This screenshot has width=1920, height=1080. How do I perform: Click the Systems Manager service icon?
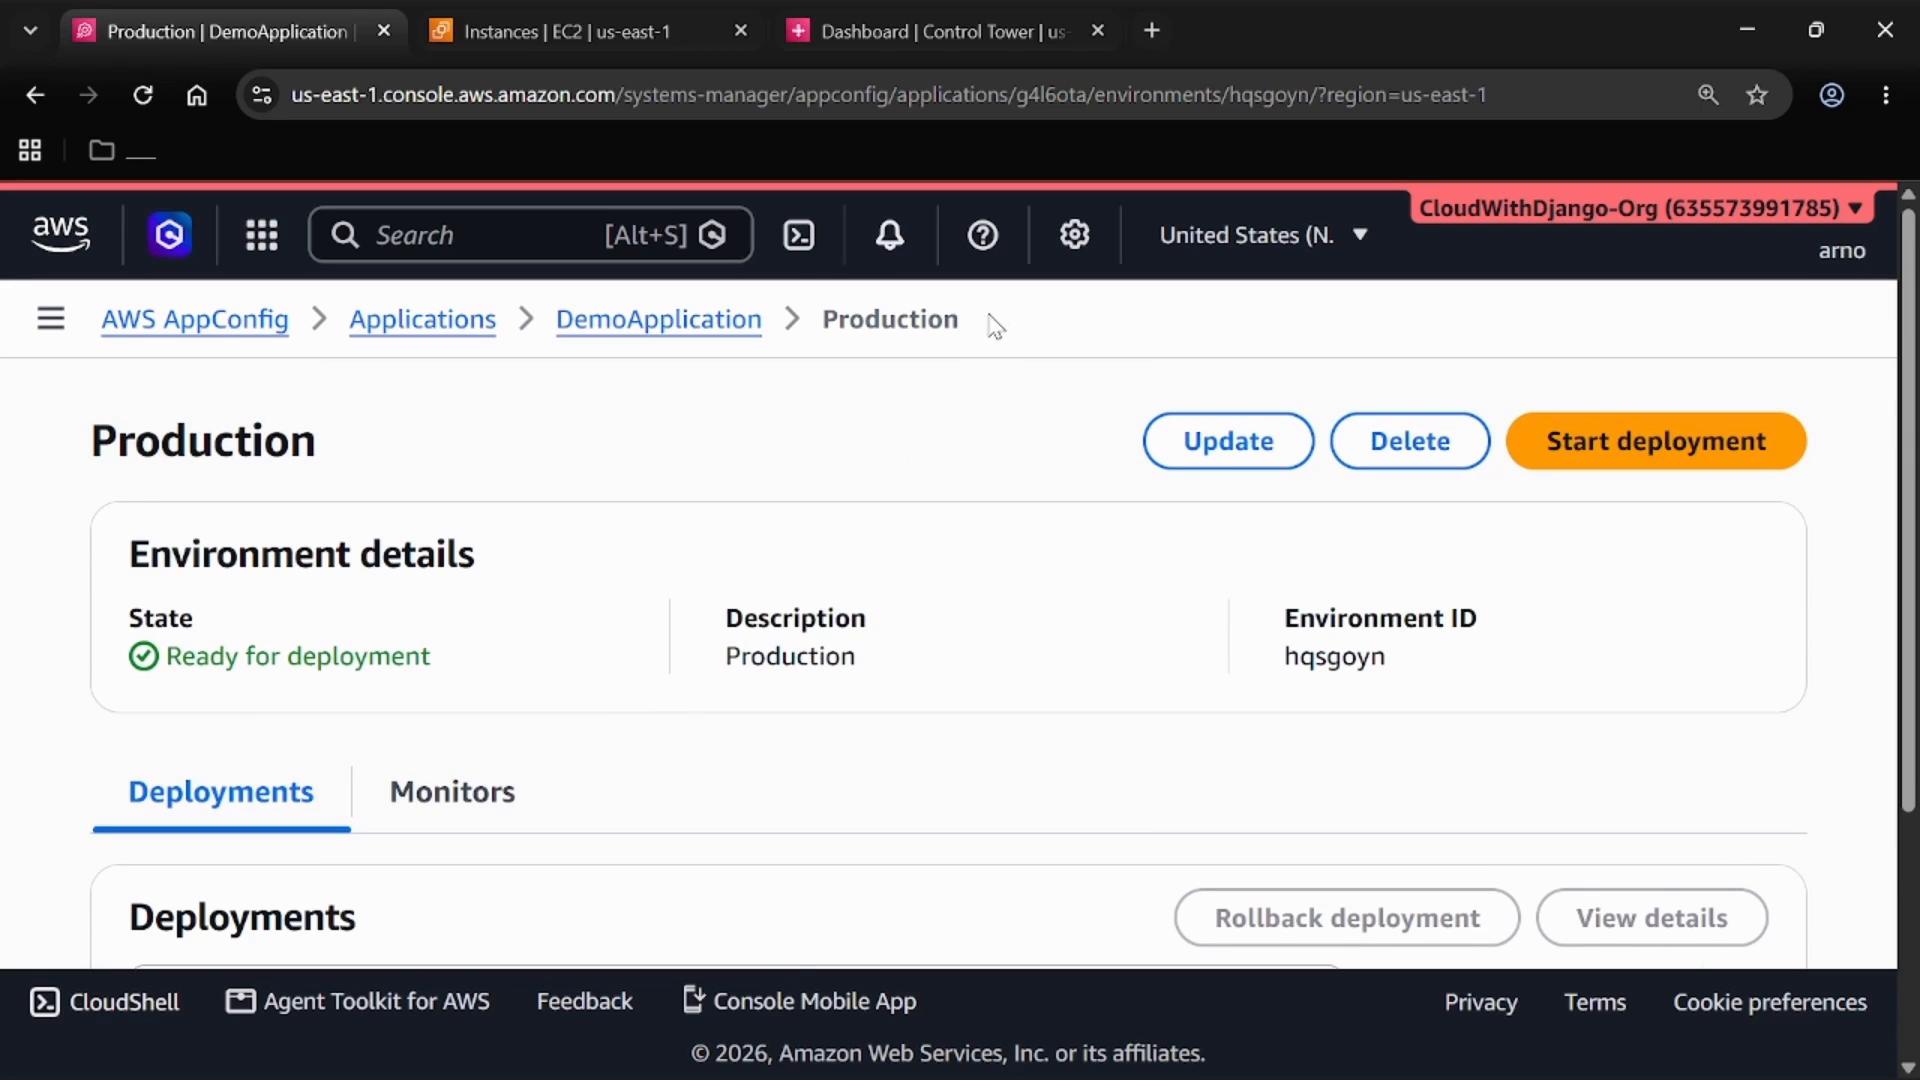pyautogui.click(x=169, y=235)
